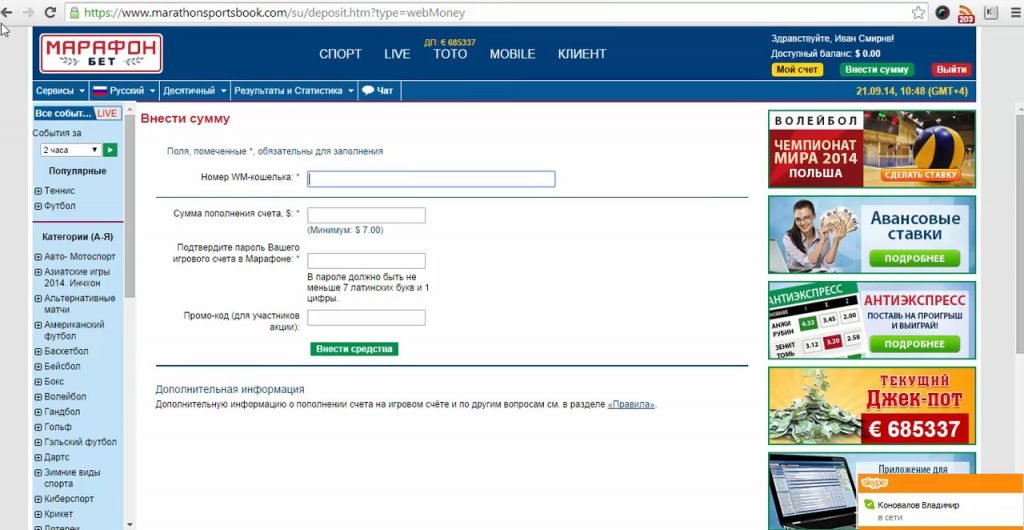Click the Мой счет button

click(797, 70)
